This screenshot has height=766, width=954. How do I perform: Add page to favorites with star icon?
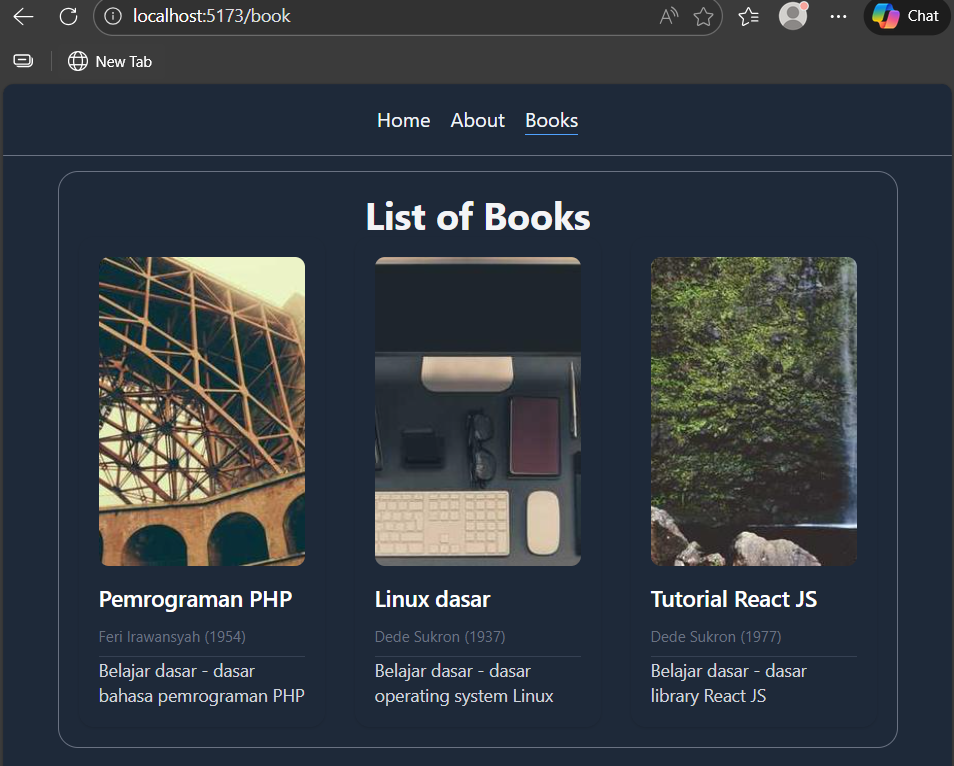pyautogui.click(x=703, y=16)
